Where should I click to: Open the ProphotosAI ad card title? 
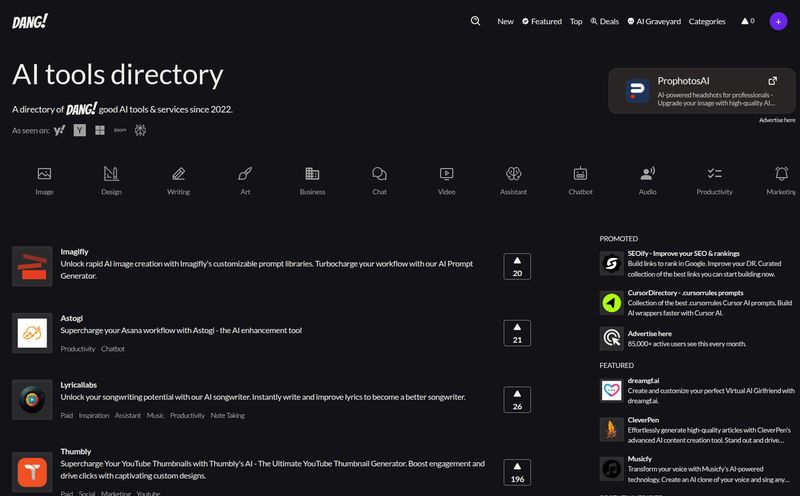pos(683,81)
